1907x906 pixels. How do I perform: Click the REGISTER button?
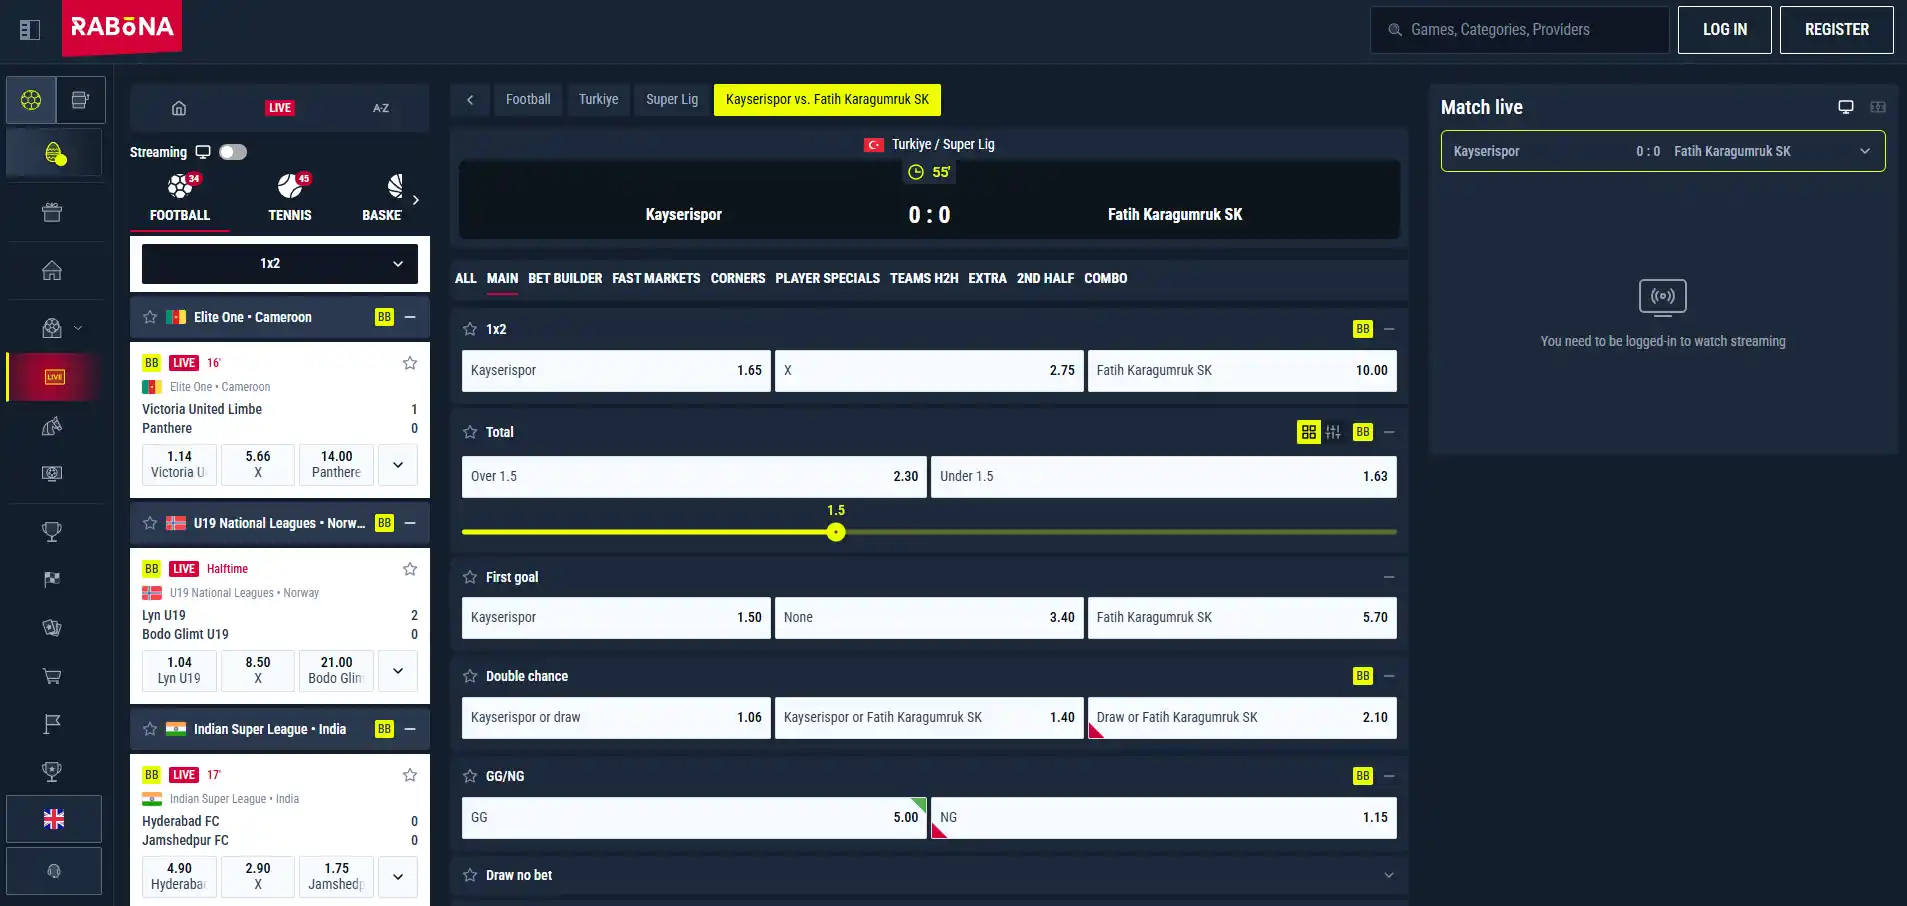1837,30
